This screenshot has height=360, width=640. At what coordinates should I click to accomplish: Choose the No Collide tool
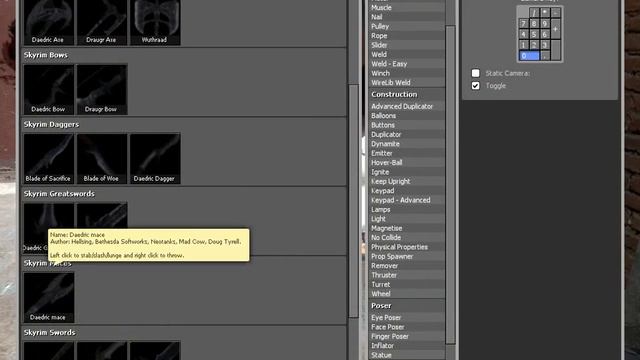[x=407, y=238]
